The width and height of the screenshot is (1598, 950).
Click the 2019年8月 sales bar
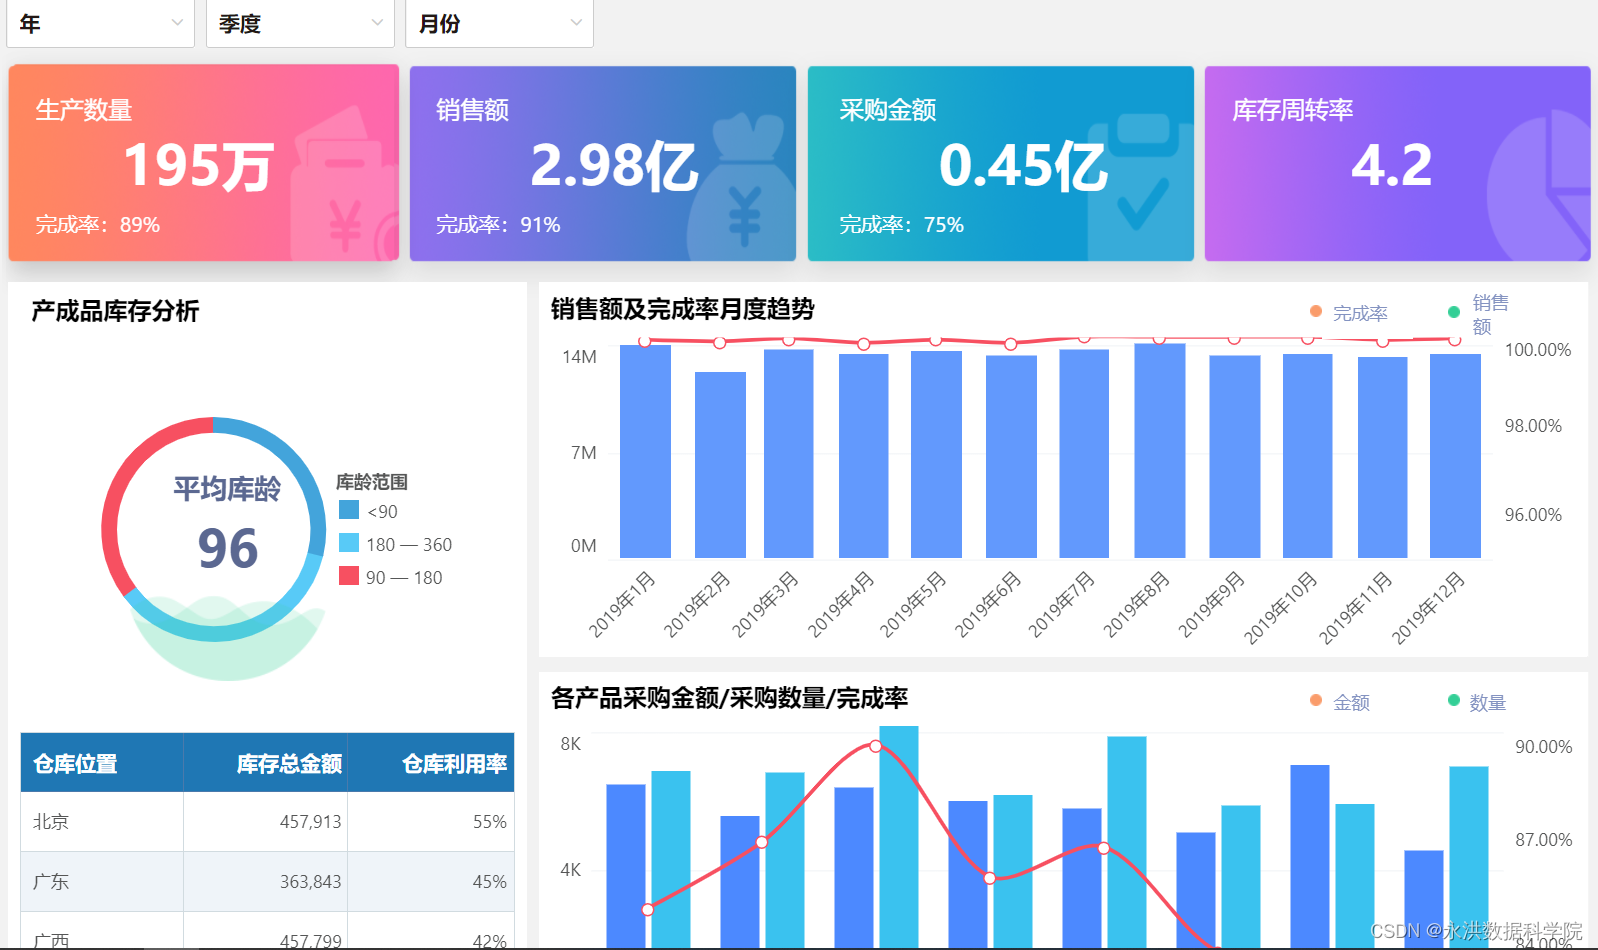pos(1160,450)
